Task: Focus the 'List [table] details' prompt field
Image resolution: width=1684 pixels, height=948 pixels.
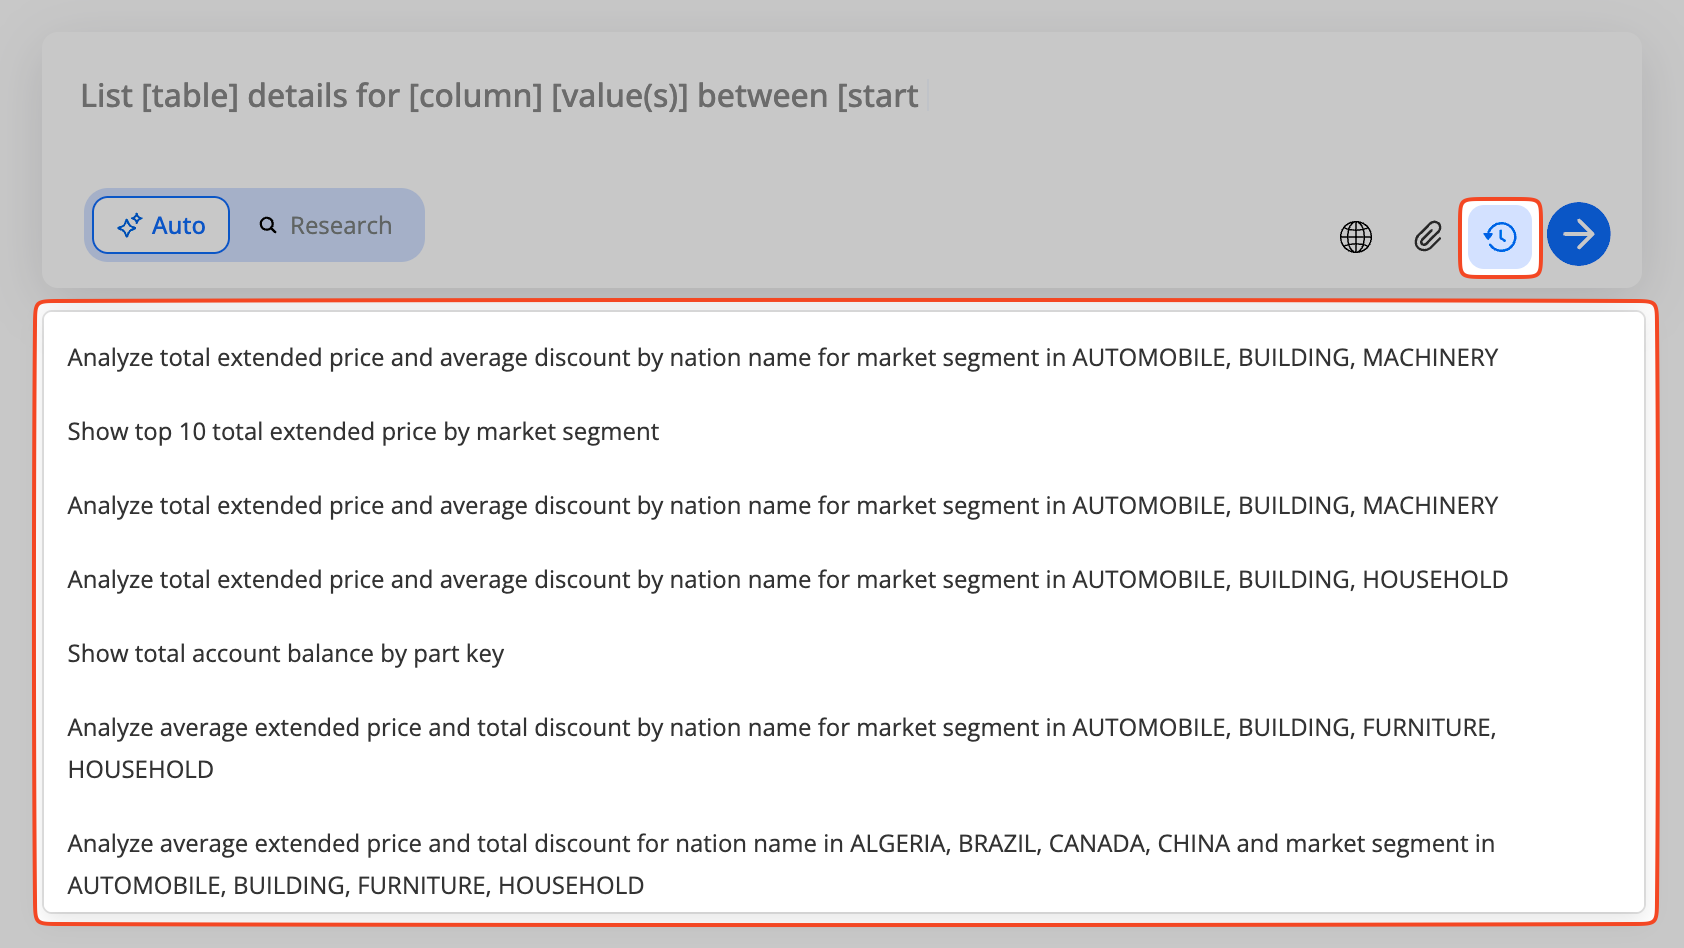Action: (x=500, y=96)
